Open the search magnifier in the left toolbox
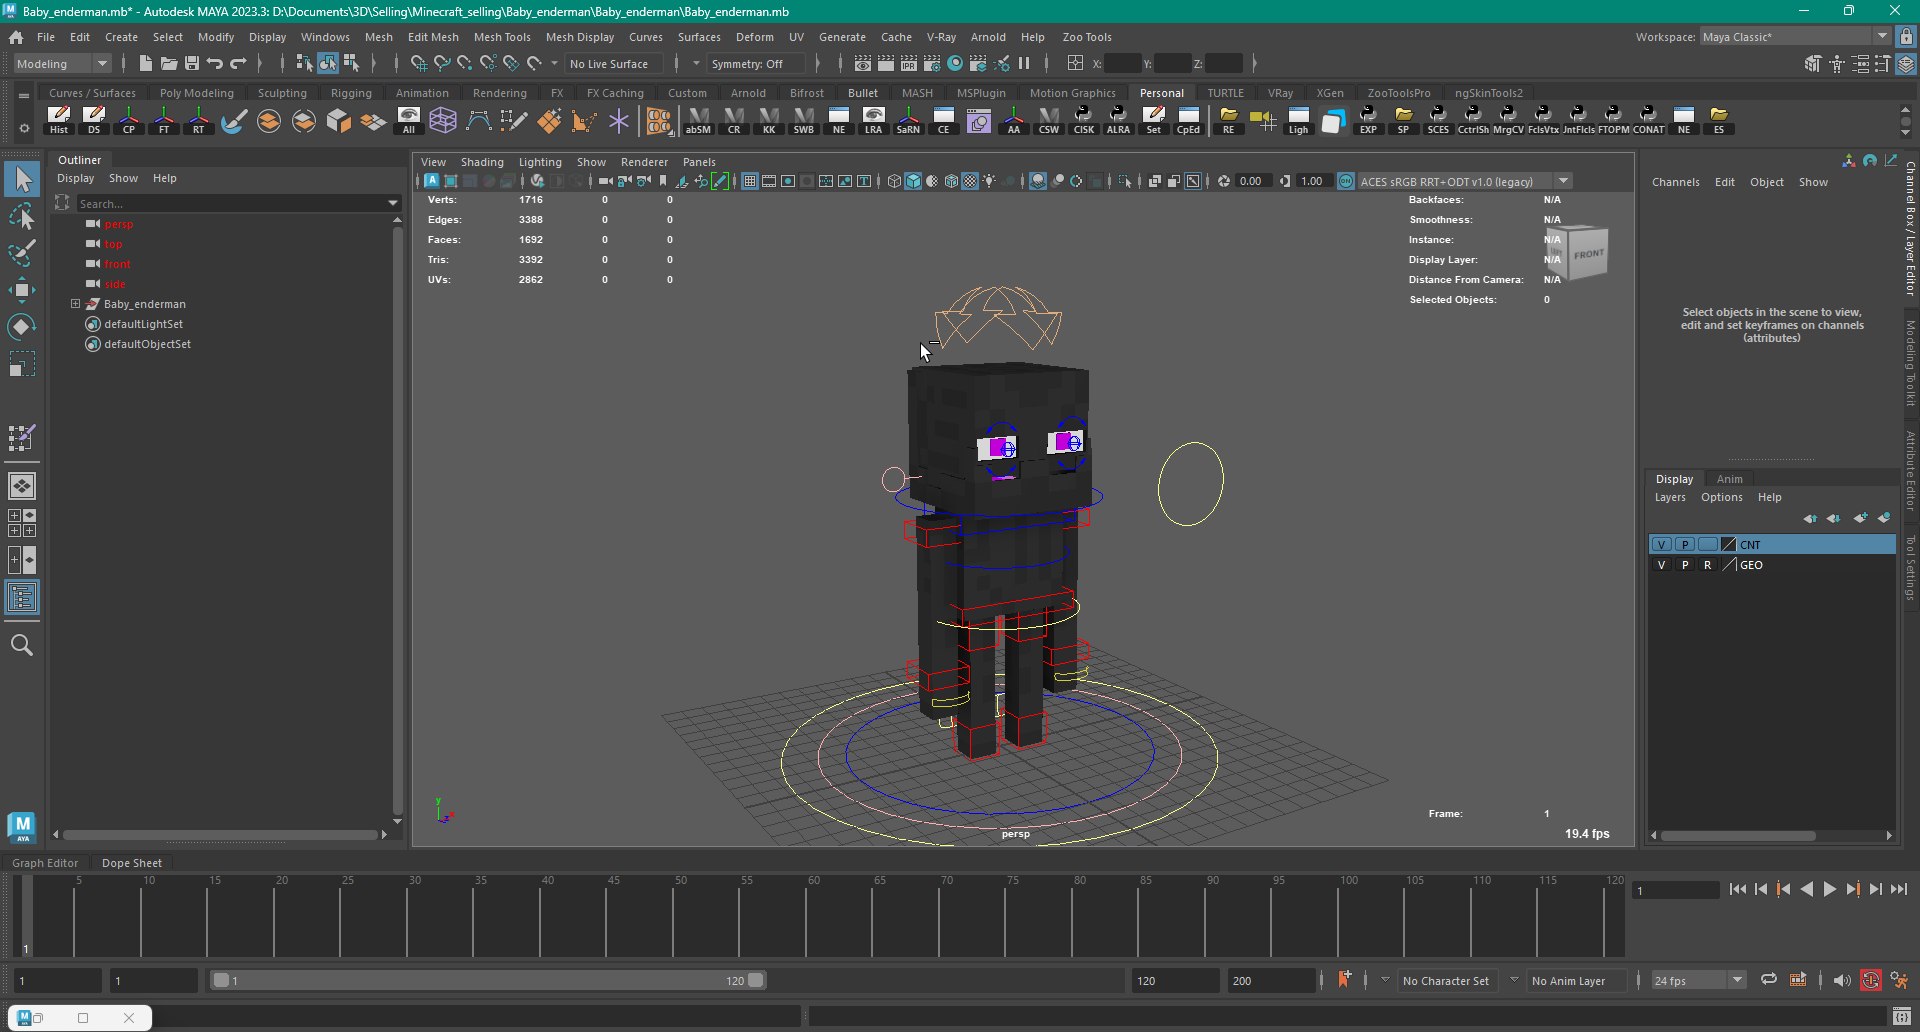Screen dimensions: 1920x1032 coord(22,645)
